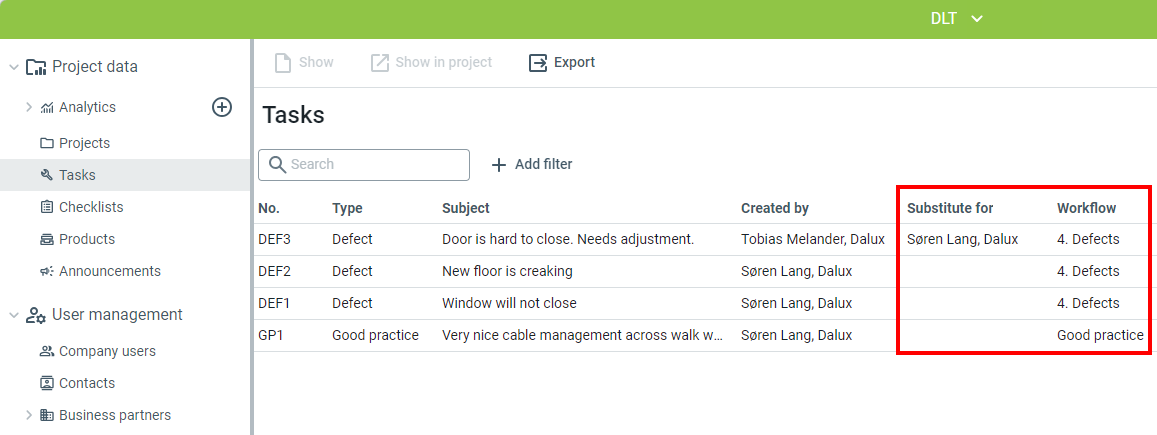Click the Announcements megaphone icon
The image size is (1157, 435).
point(46,271)
